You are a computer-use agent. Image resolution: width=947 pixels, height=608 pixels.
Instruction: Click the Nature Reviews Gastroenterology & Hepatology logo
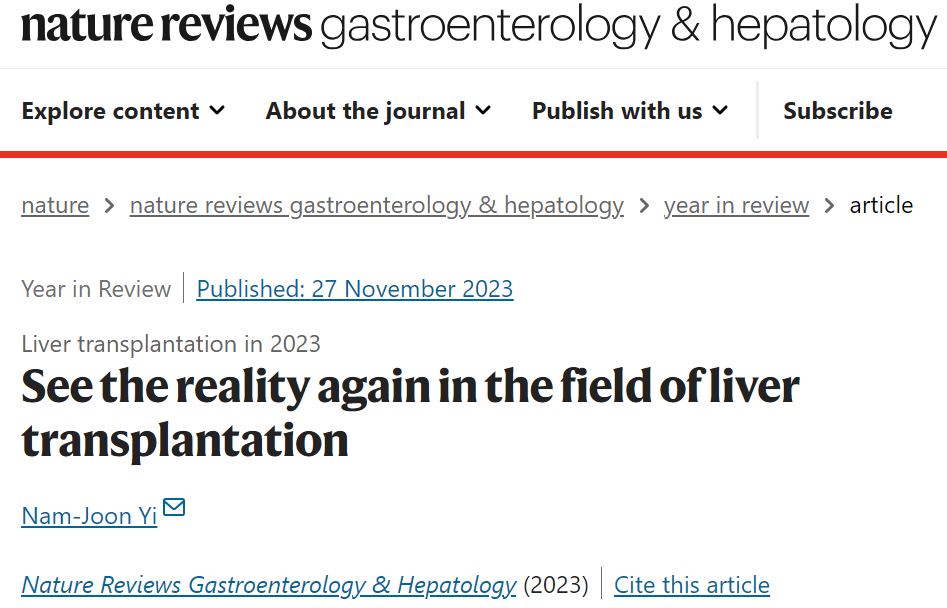[x=479, y=26]
